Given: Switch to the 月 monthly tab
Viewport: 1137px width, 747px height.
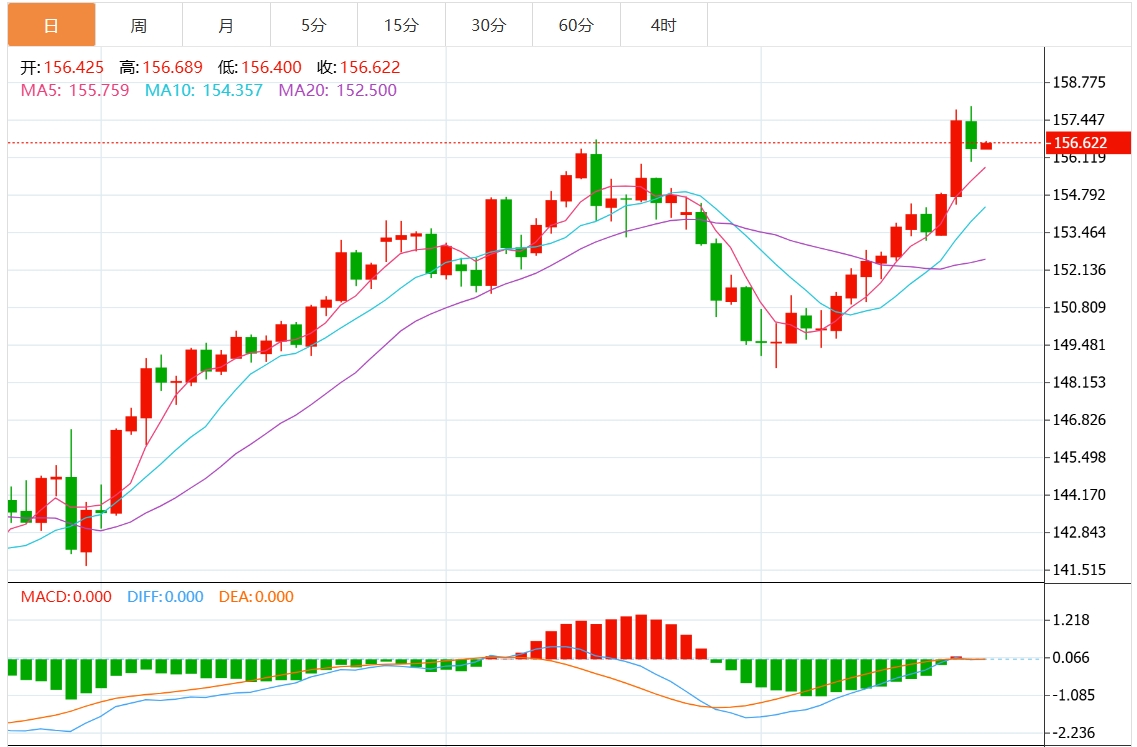Looking at the screenshot, I should tap(226, 25).
